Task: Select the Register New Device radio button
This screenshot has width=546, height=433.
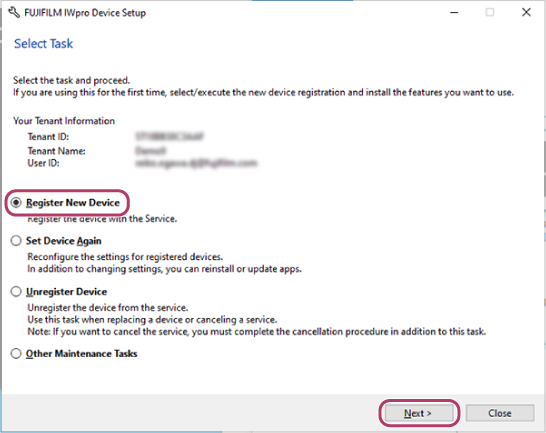Action: click(16, 202)
